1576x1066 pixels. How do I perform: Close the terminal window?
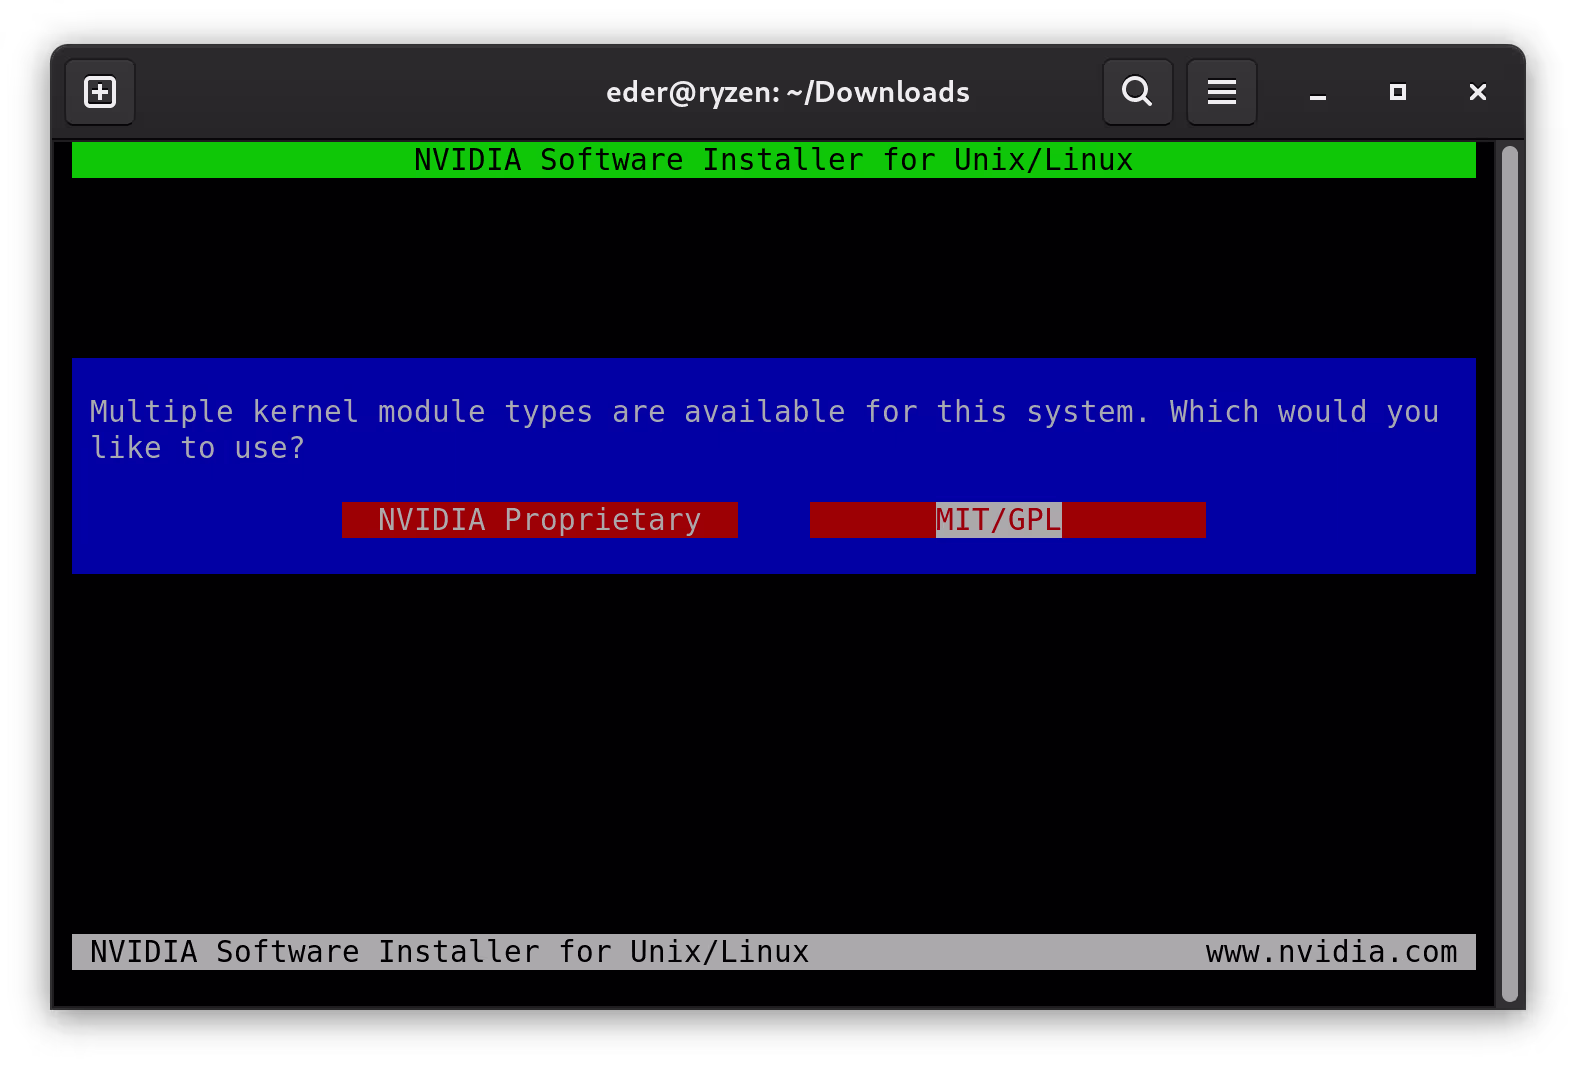(x=1478, y=92)
